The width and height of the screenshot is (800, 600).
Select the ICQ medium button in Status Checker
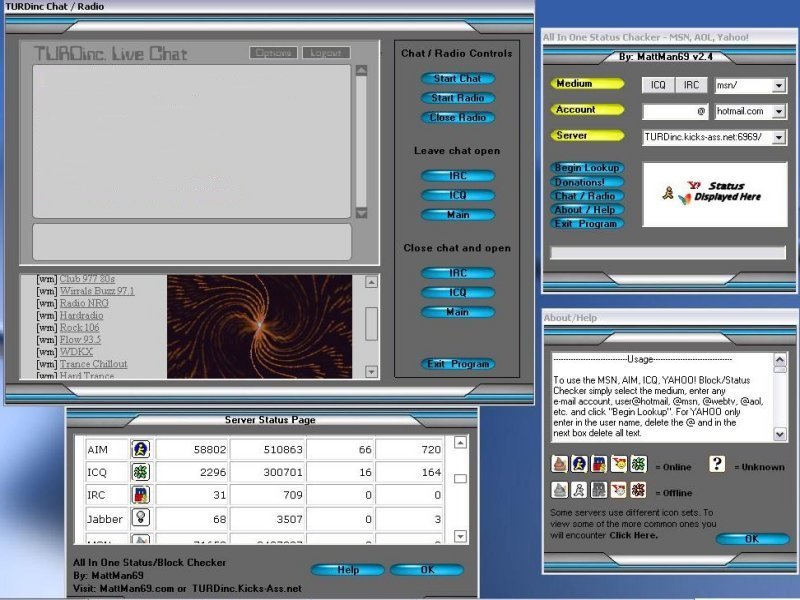click(658, 85)
